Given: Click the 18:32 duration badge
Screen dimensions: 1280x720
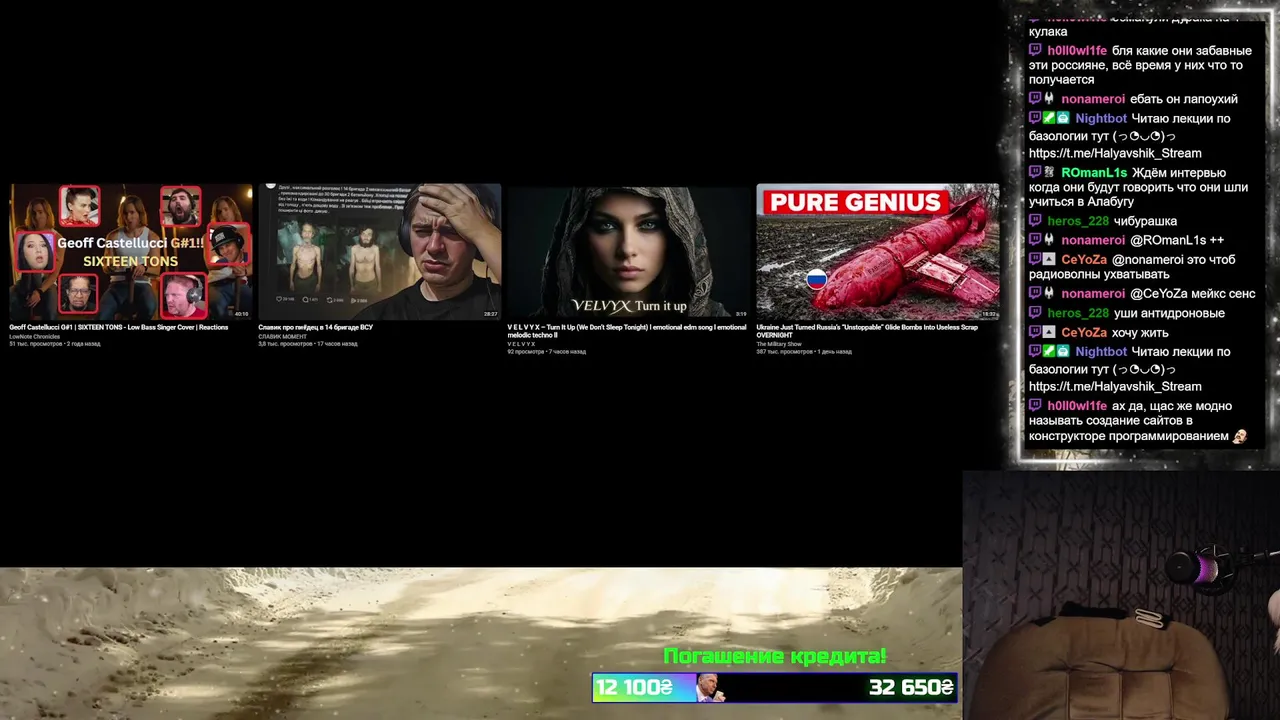Looking at the screenshot, I should [988, 314].
